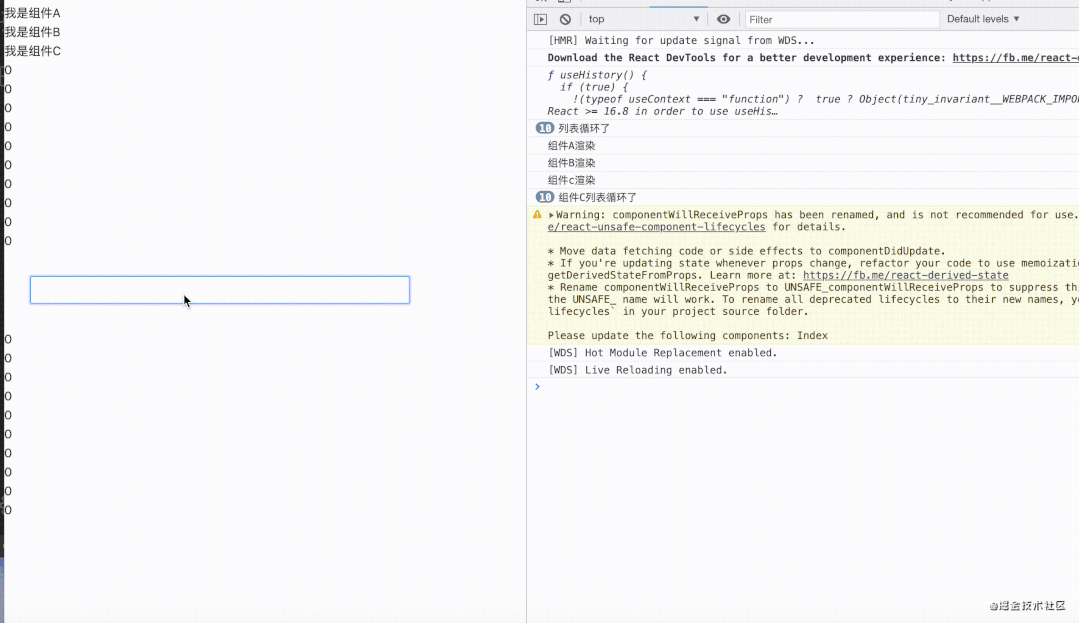The image size is (1079, 623).
Task: Clear the console with the ban icon
Action: point(565,19)
